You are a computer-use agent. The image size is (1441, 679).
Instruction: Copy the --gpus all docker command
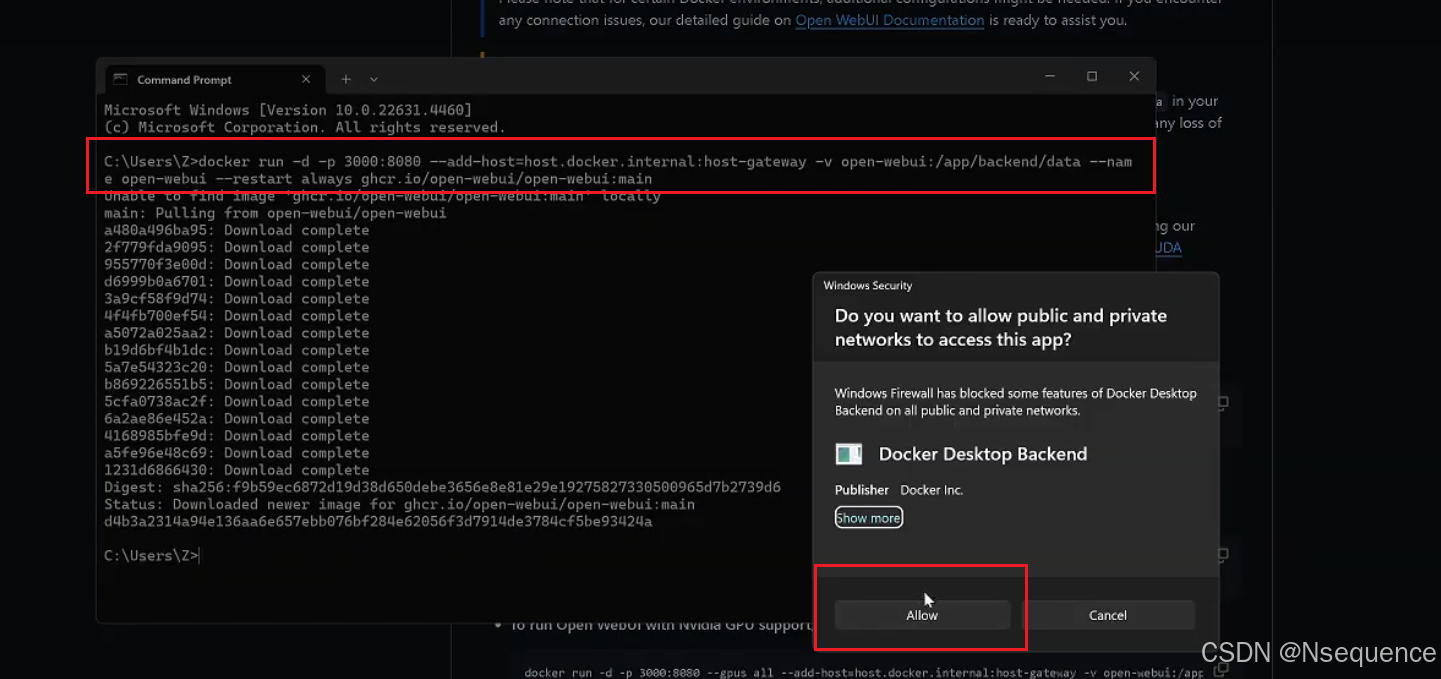1221,670
